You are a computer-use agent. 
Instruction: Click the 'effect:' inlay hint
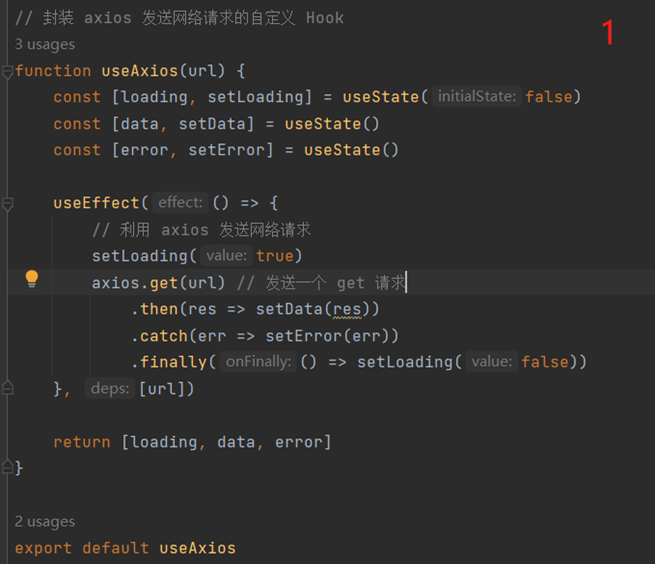click(180, 203)
